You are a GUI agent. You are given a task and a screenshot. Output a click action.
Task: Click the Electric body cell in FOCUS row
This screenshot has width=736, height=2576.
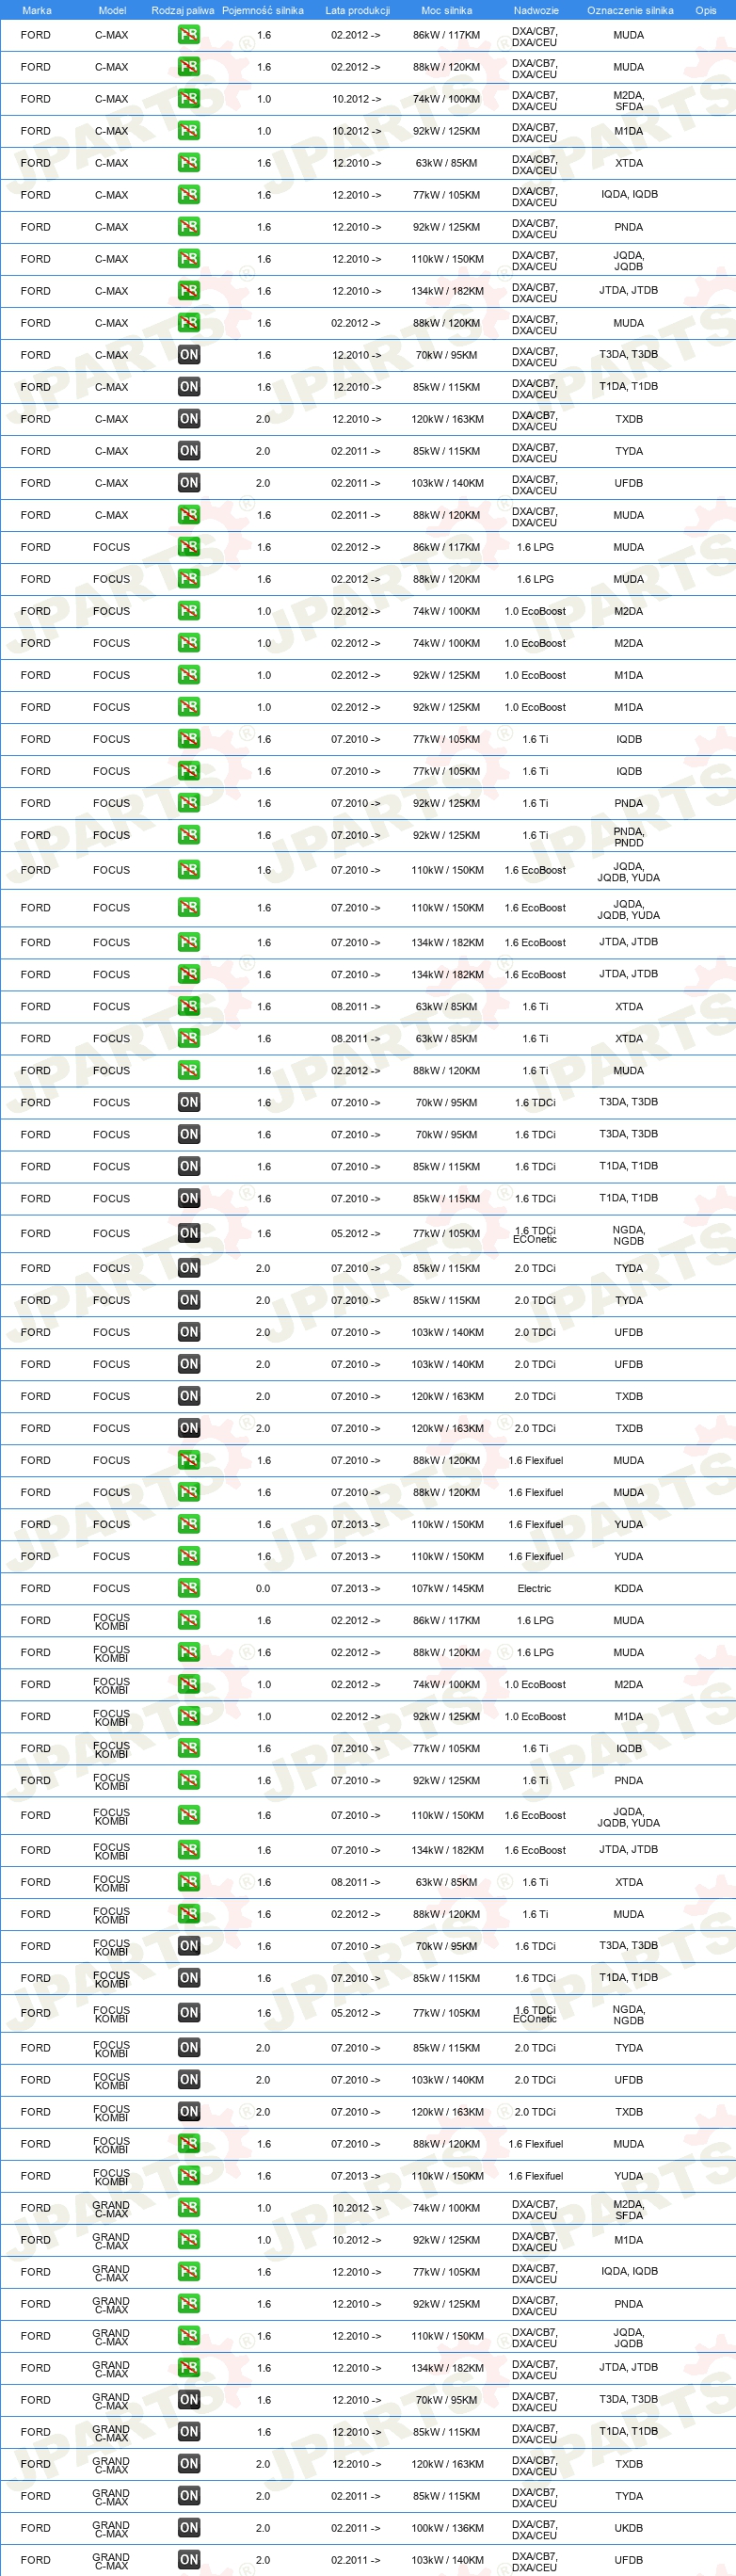[x=534, y=1588]
